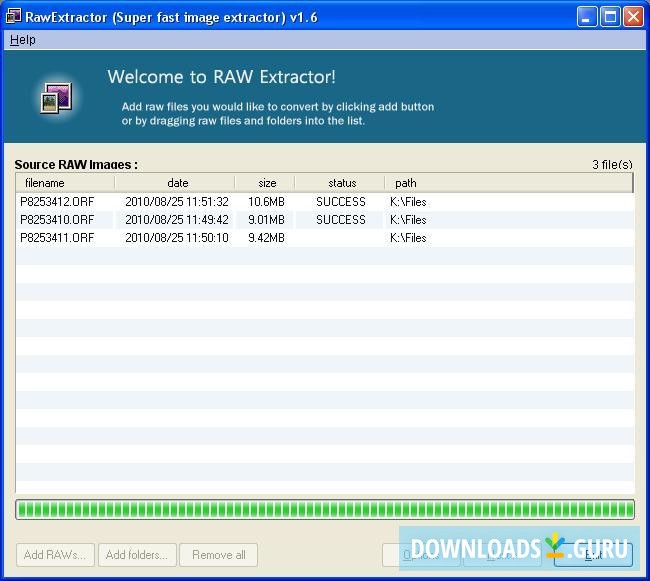Click the 10.6MB size cell
The width and height of the screenshot is (650, 581).
pyautogui.click(x=266, y=202)
